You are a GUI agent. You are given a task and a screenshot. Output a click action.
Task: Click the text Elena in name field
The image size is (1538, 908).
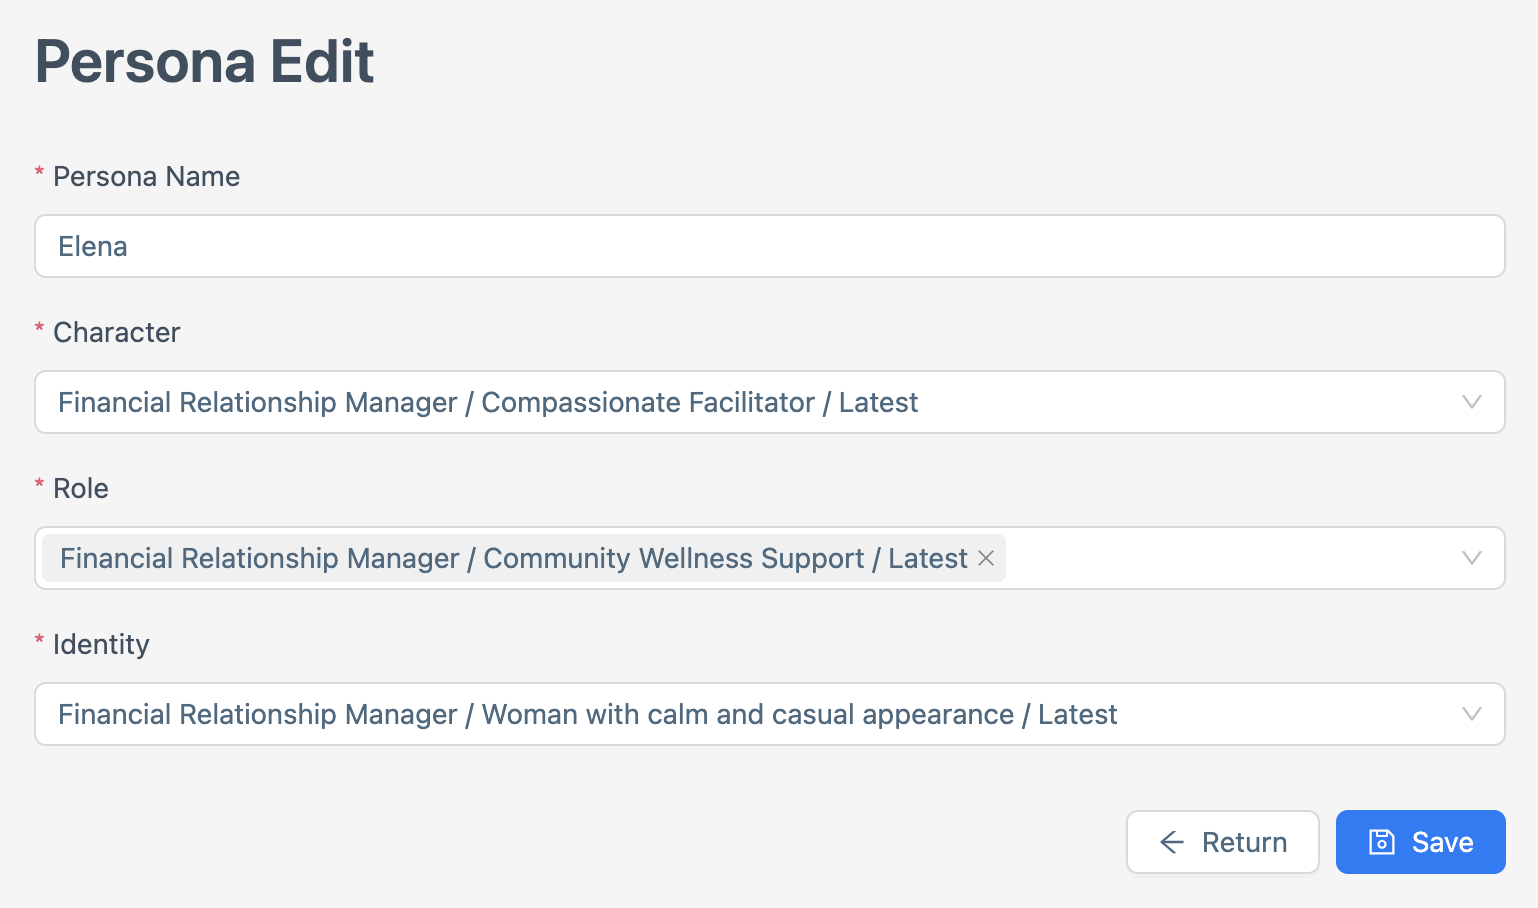[93, 246]
